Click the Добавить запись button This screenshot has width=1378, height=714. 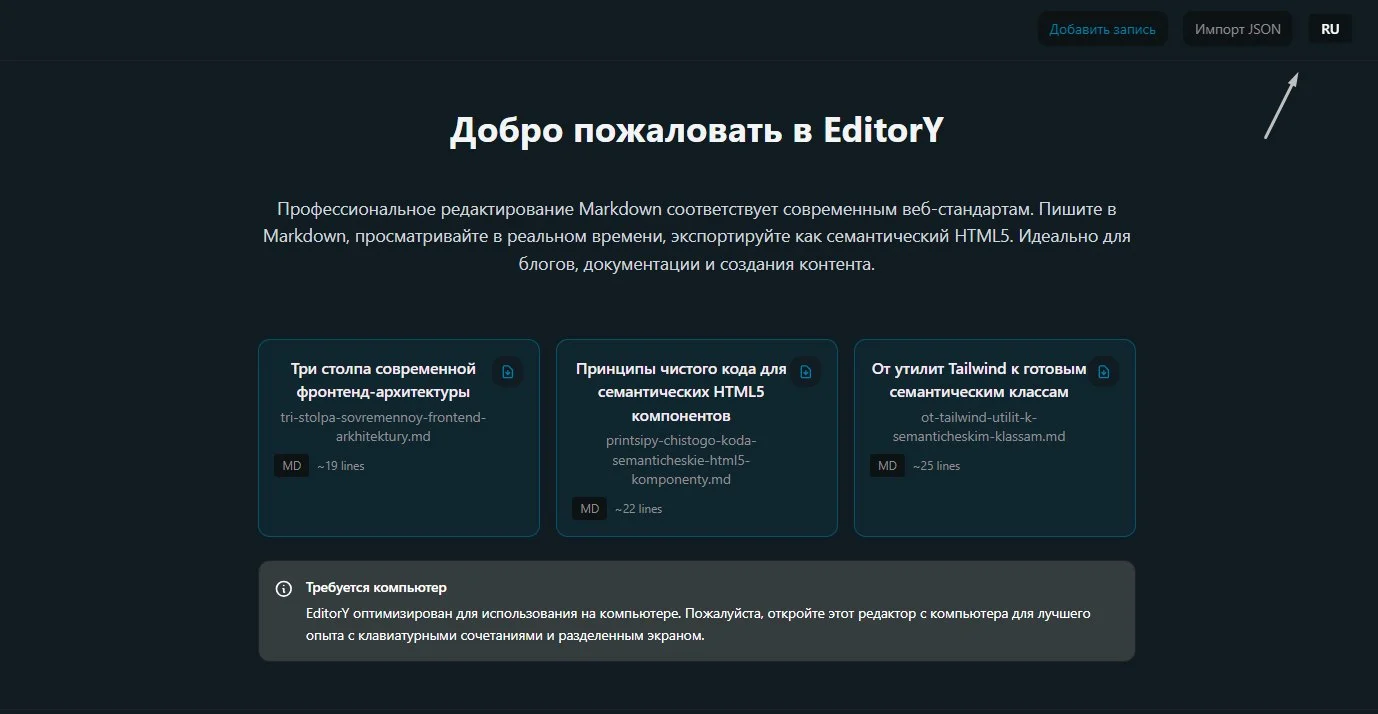[1102, 29]
